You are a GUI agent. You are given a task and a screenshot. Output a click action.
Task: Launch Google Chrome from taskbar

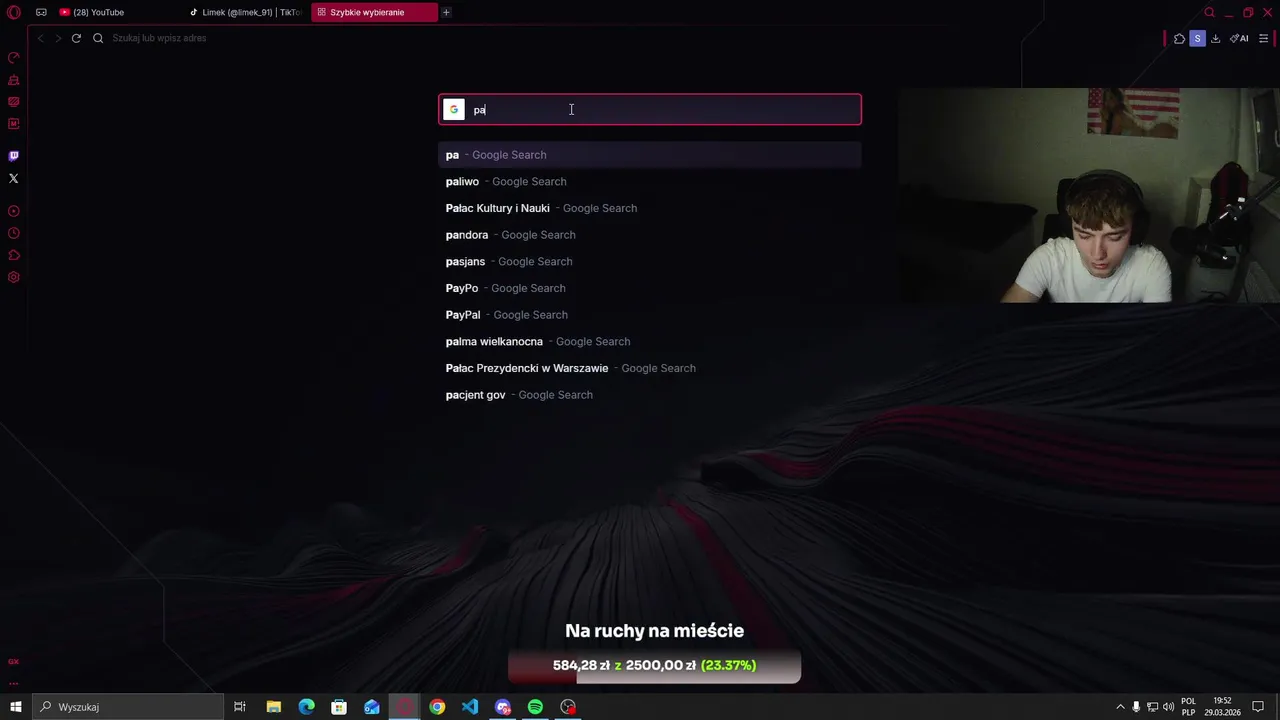pyautogui.click(x=437, y=707)
